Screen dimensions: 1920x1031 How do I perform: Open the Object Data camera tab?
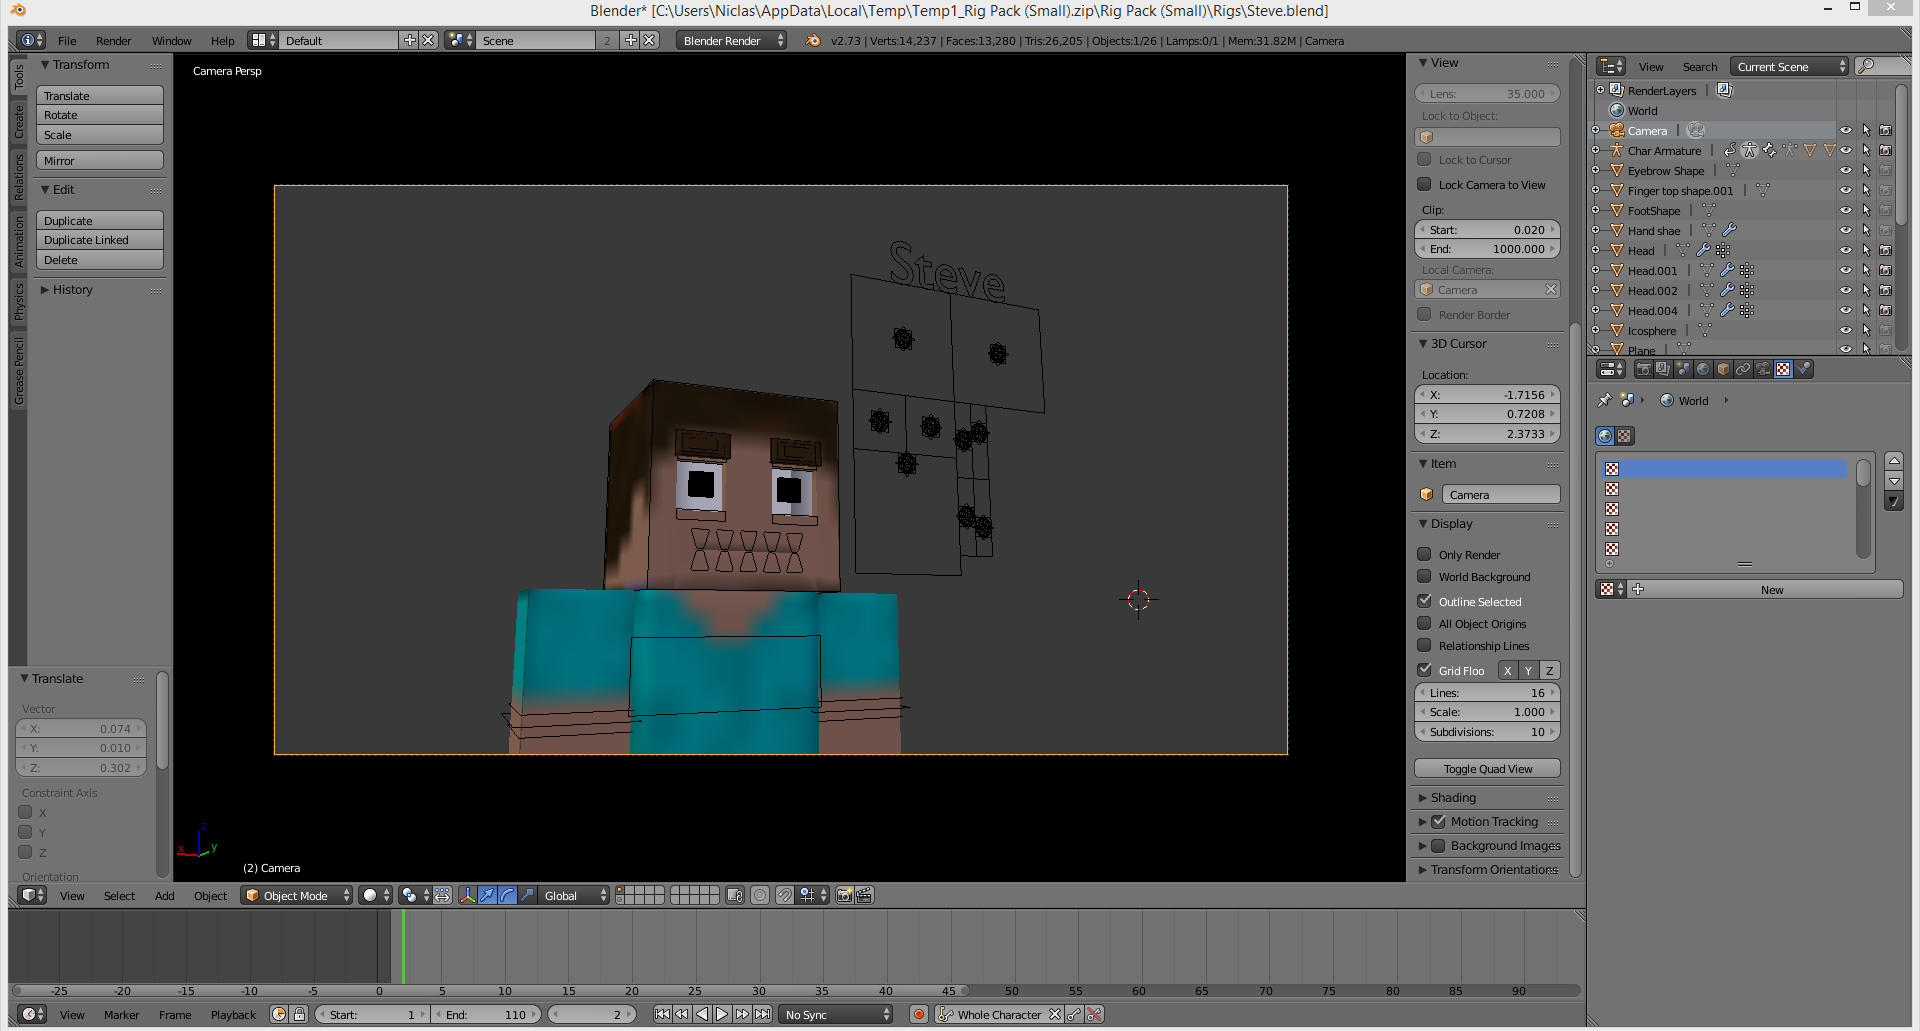pos(1763,369)
